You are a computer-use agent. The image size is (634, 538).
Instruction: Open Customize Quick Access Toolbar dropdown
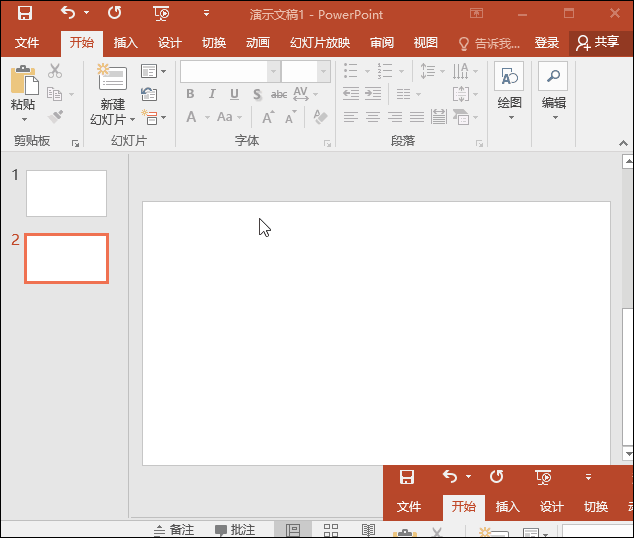[x=206, y=14]
